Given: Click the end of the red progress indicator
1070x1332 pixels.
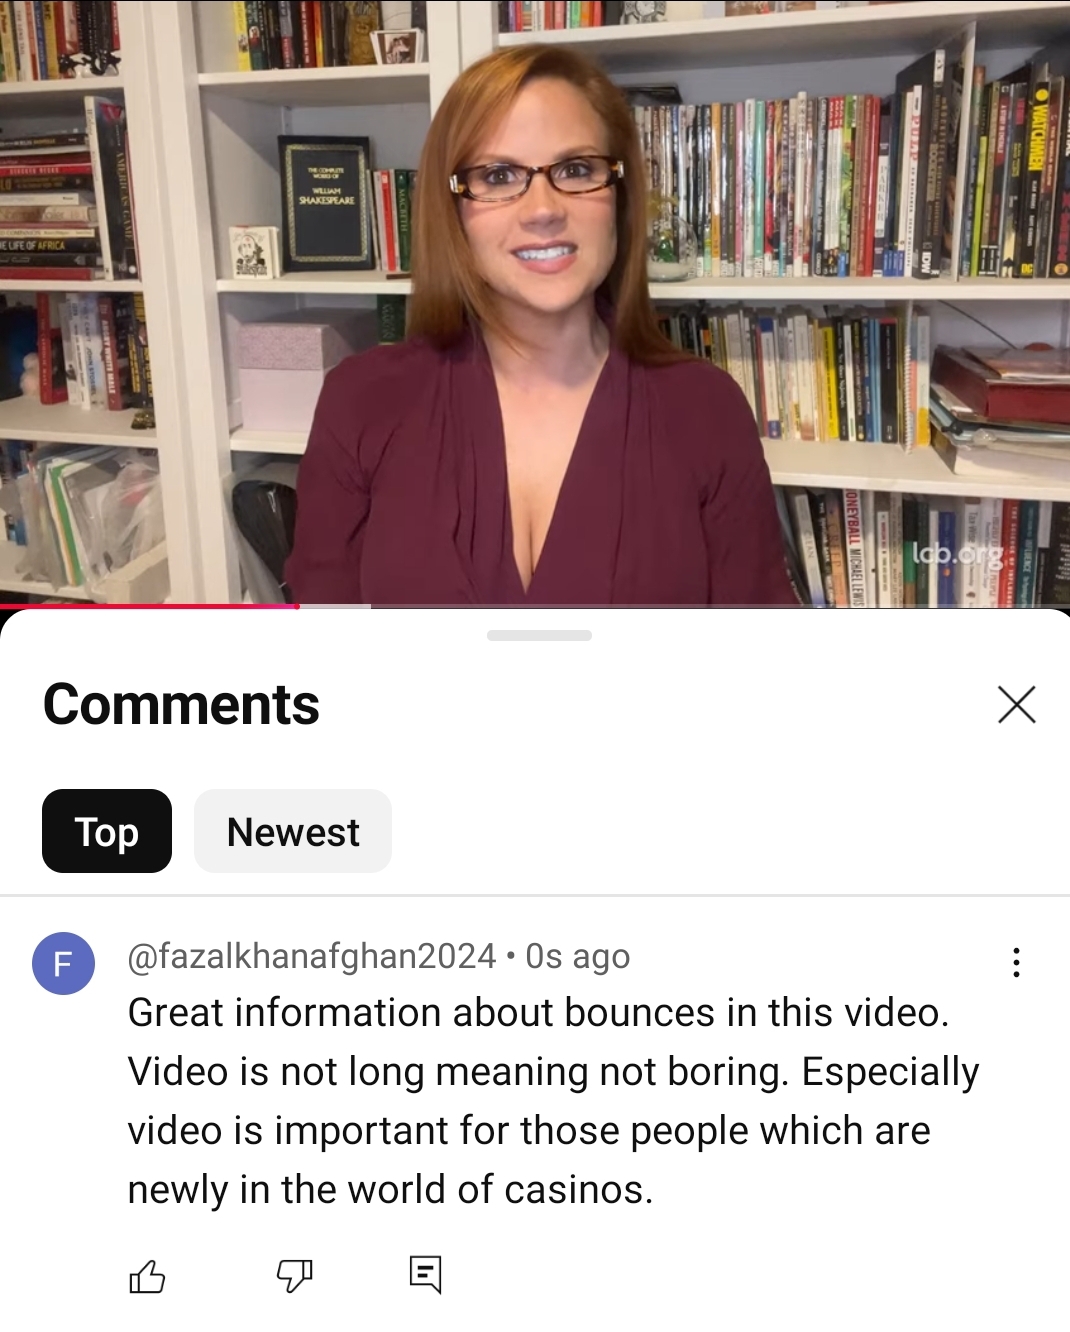Looking at the screenshot, I should [298, 606].
